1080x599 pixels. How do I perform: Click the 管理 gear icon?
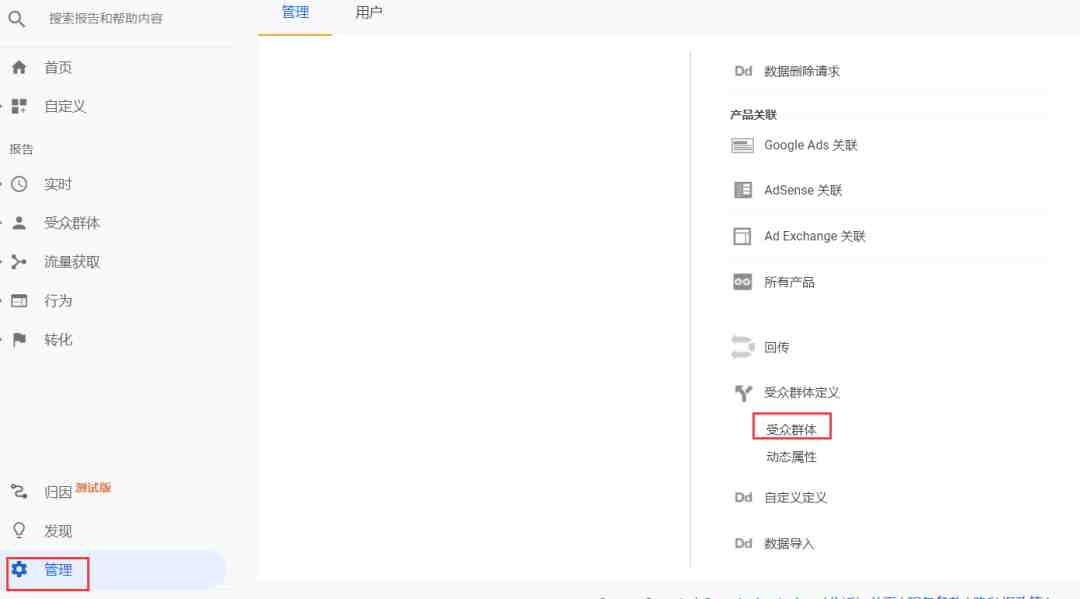click(x=19, y=569)
